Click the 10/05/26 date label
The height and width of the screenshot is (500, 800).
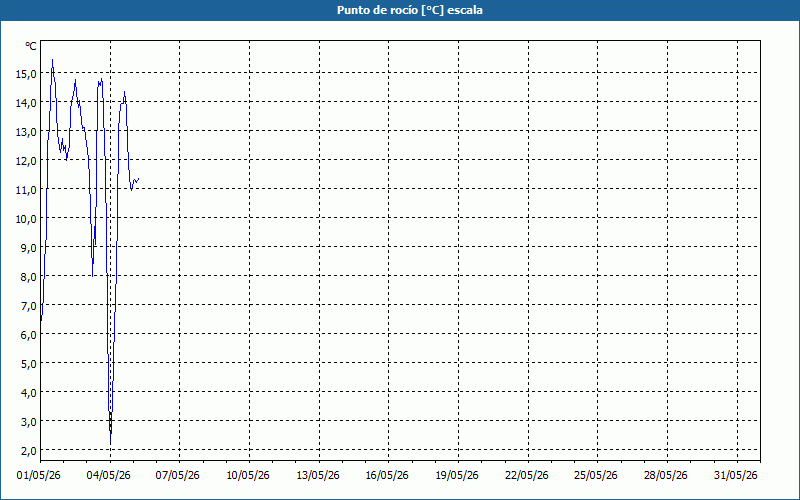(248, 476)
